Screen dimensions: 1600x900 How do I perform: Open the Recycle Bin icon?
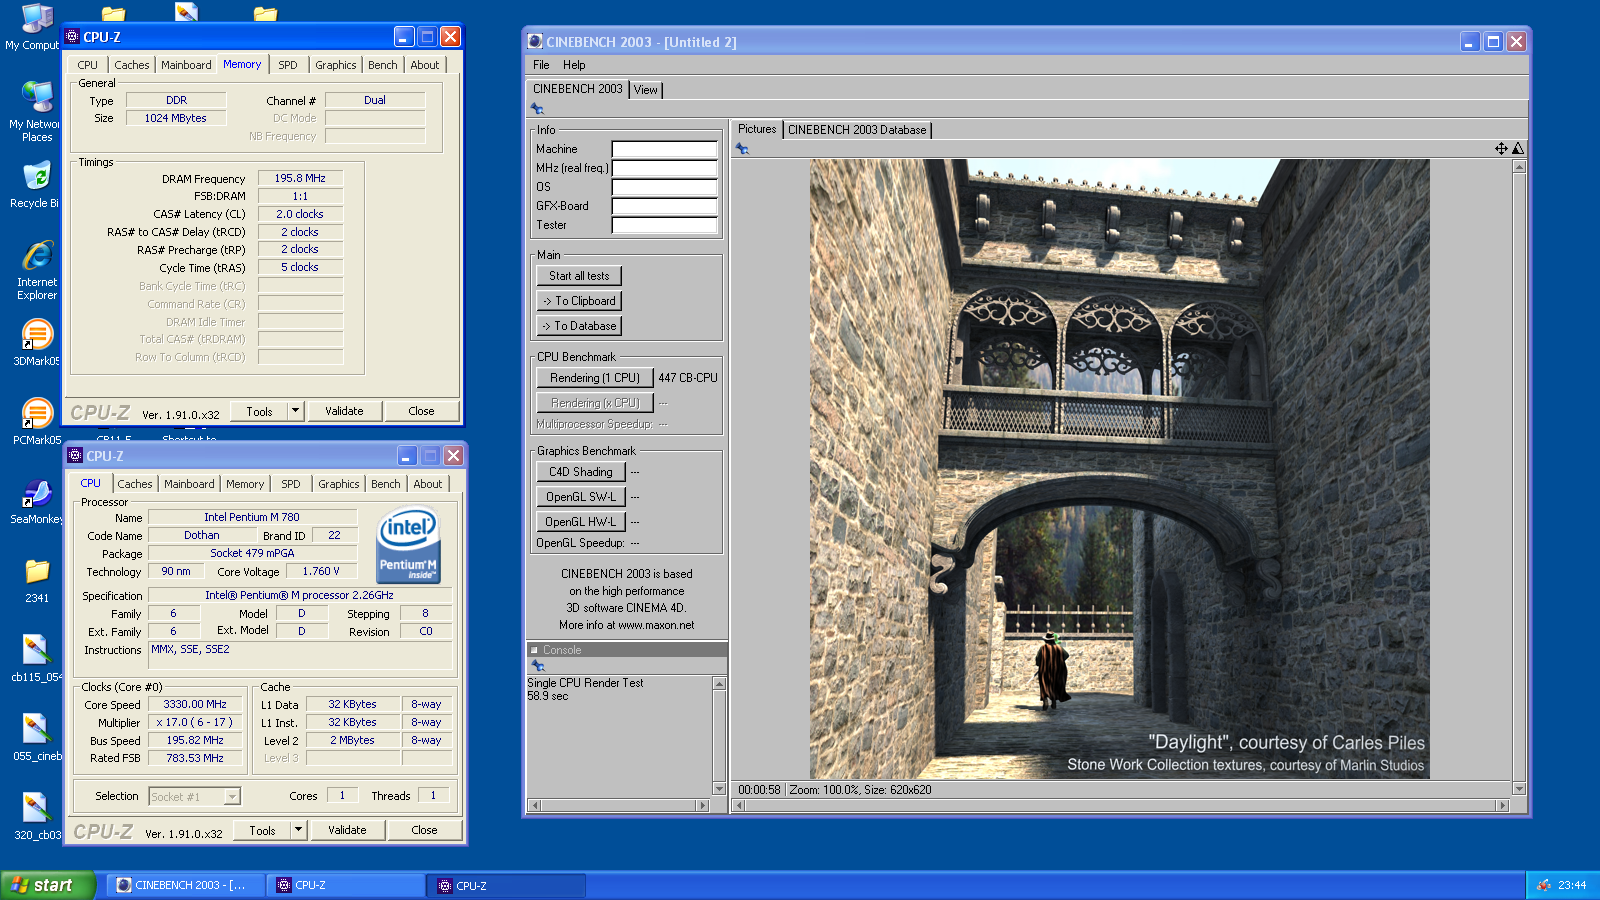tap(37, 177)
